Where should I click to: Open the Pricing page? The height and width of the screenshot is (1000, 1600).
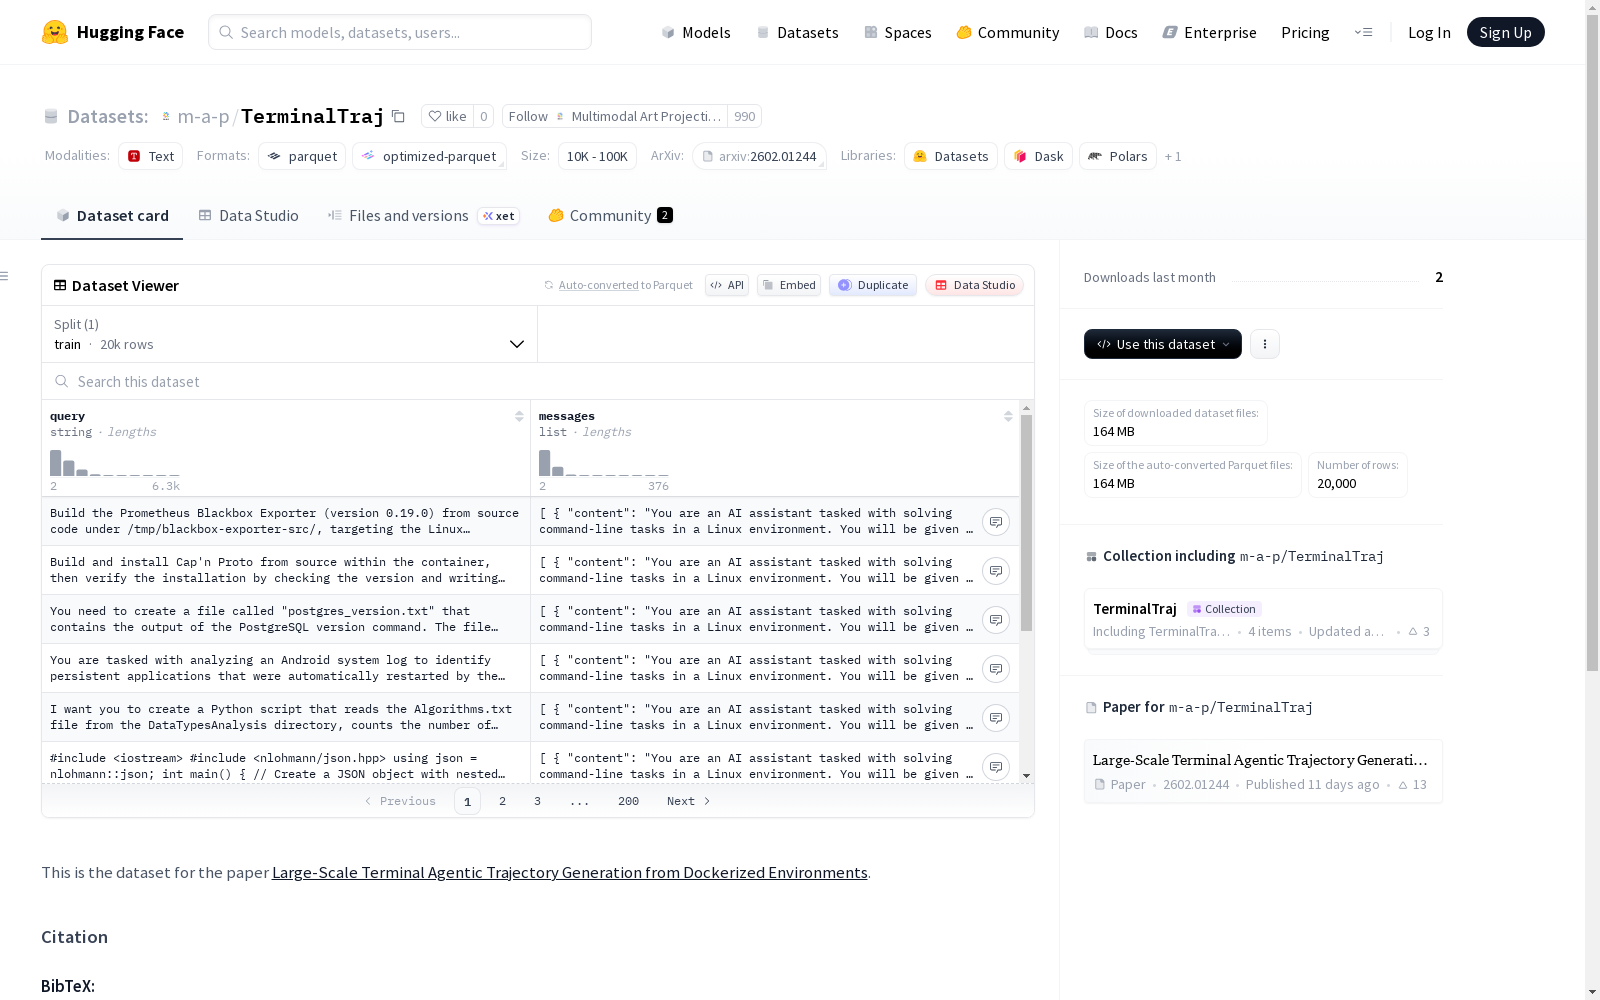(1305, 32)
